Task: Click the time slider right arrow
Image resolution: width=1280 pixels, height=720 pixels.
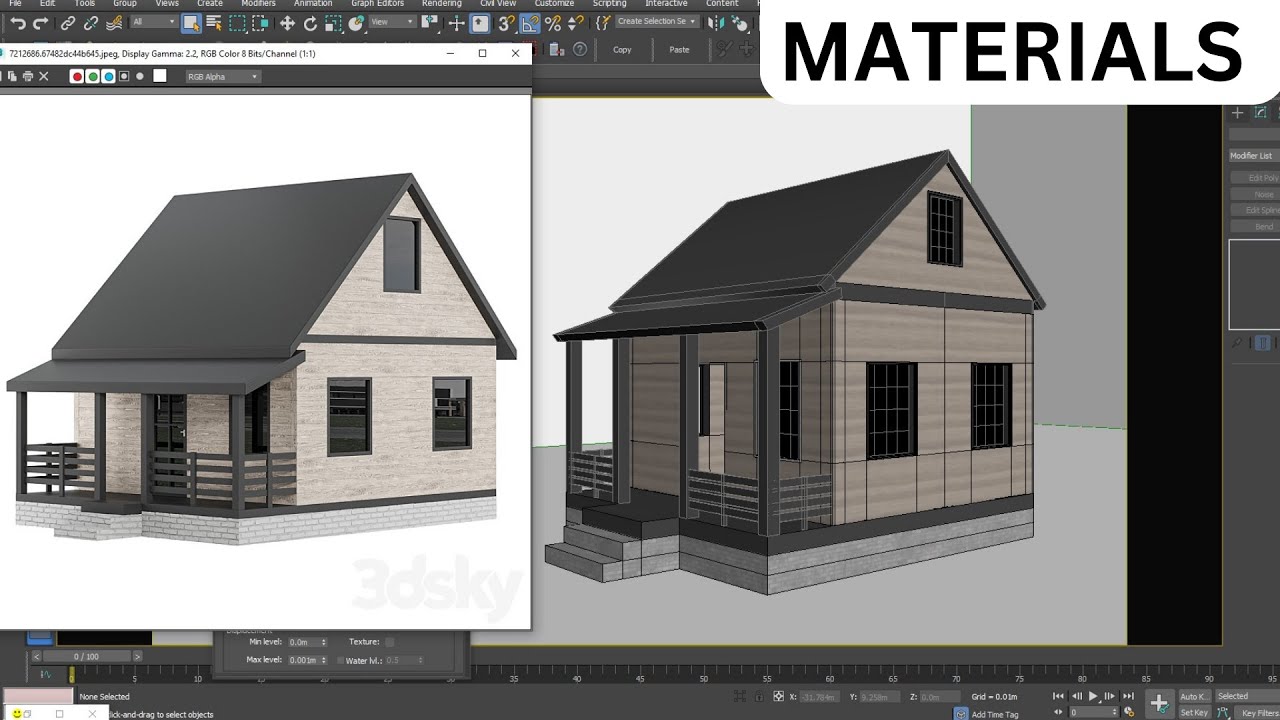Action: click(x=138, y=657)
